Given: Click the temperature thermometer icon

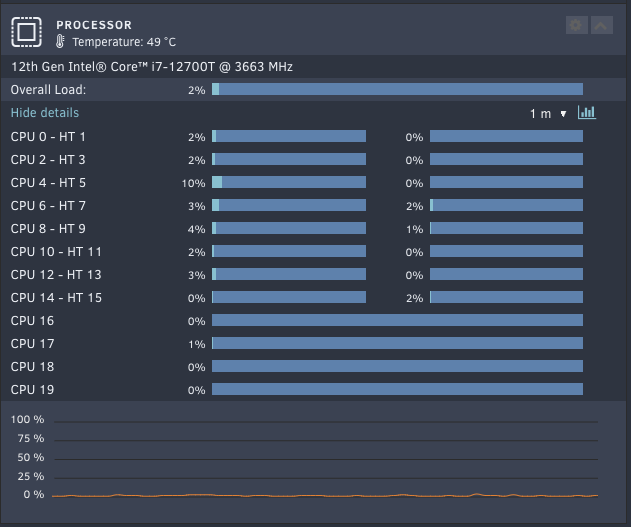Looking at the screenshot, I should 60,41.
